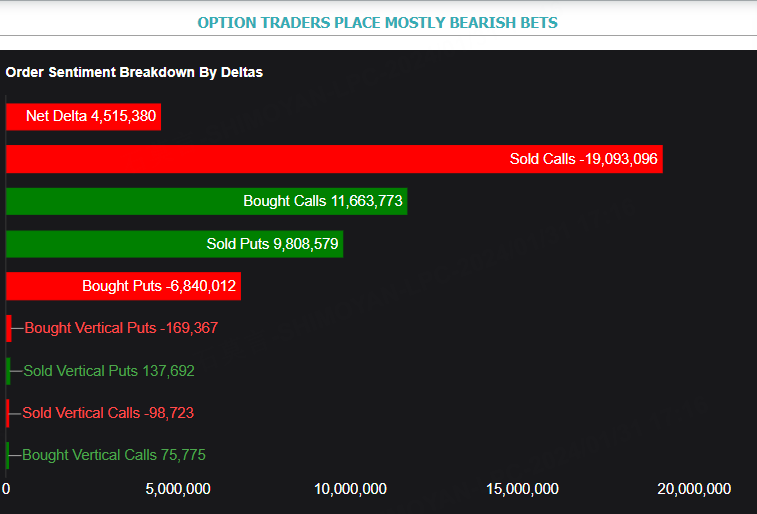Click the small green Sold Vertical Puts bar

pos(8,371)
